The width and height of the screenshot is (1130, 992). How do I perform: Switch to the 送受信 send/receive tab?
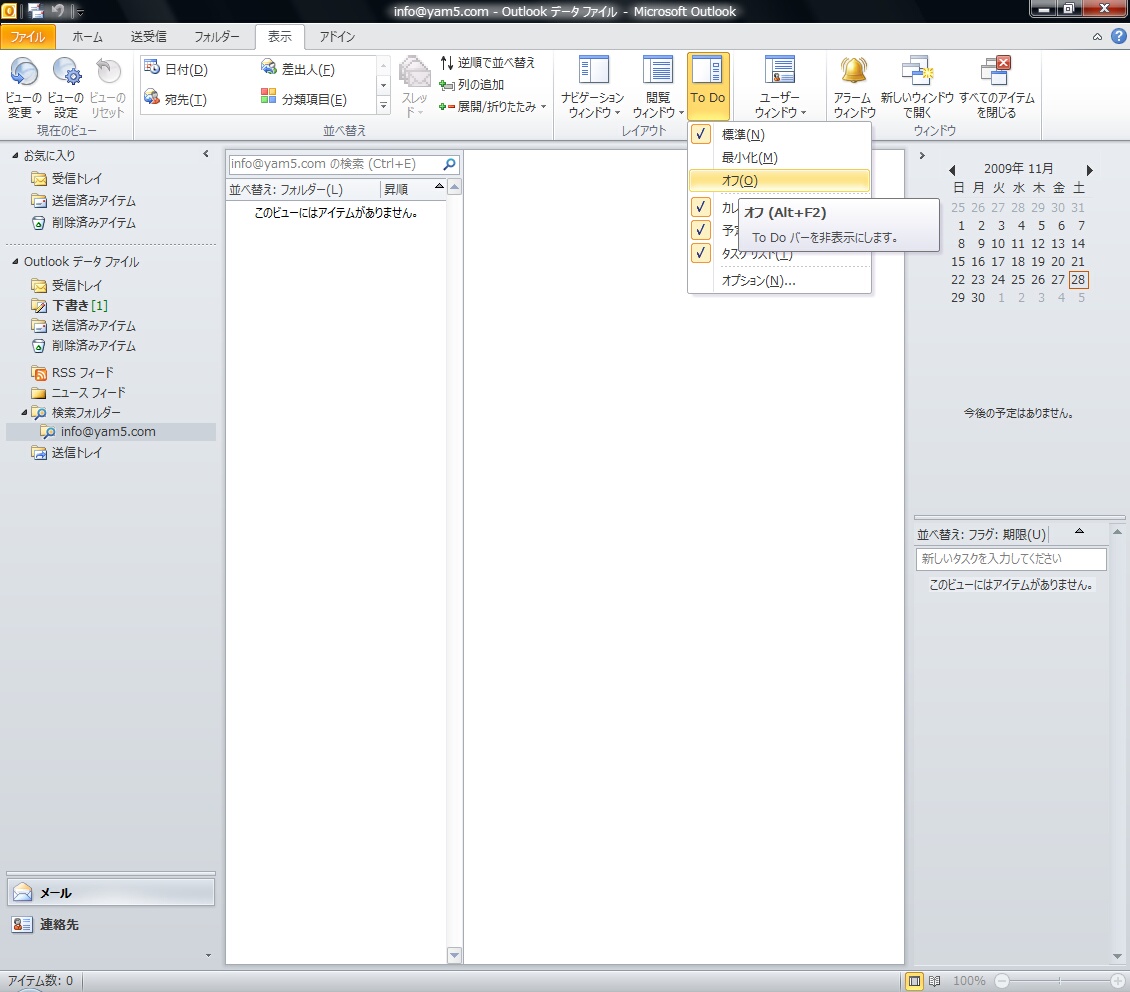(148, 37)
